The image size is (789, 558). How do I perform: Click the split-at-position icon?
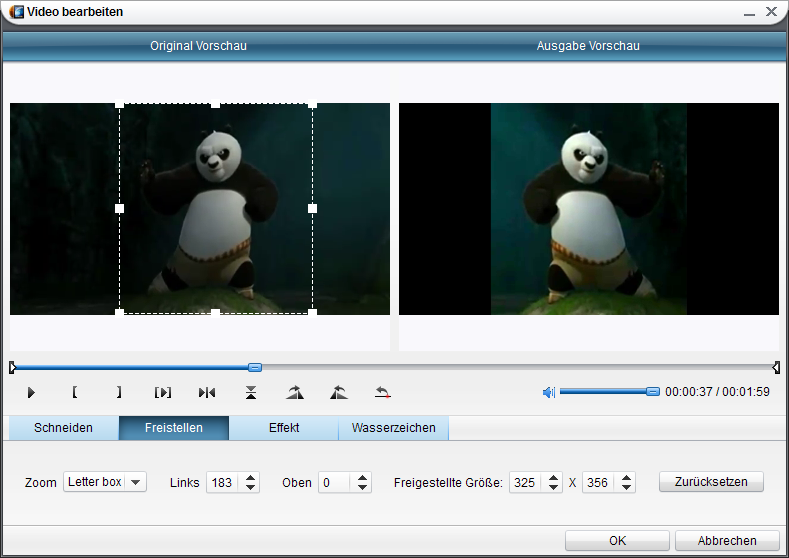click(207, 392)
